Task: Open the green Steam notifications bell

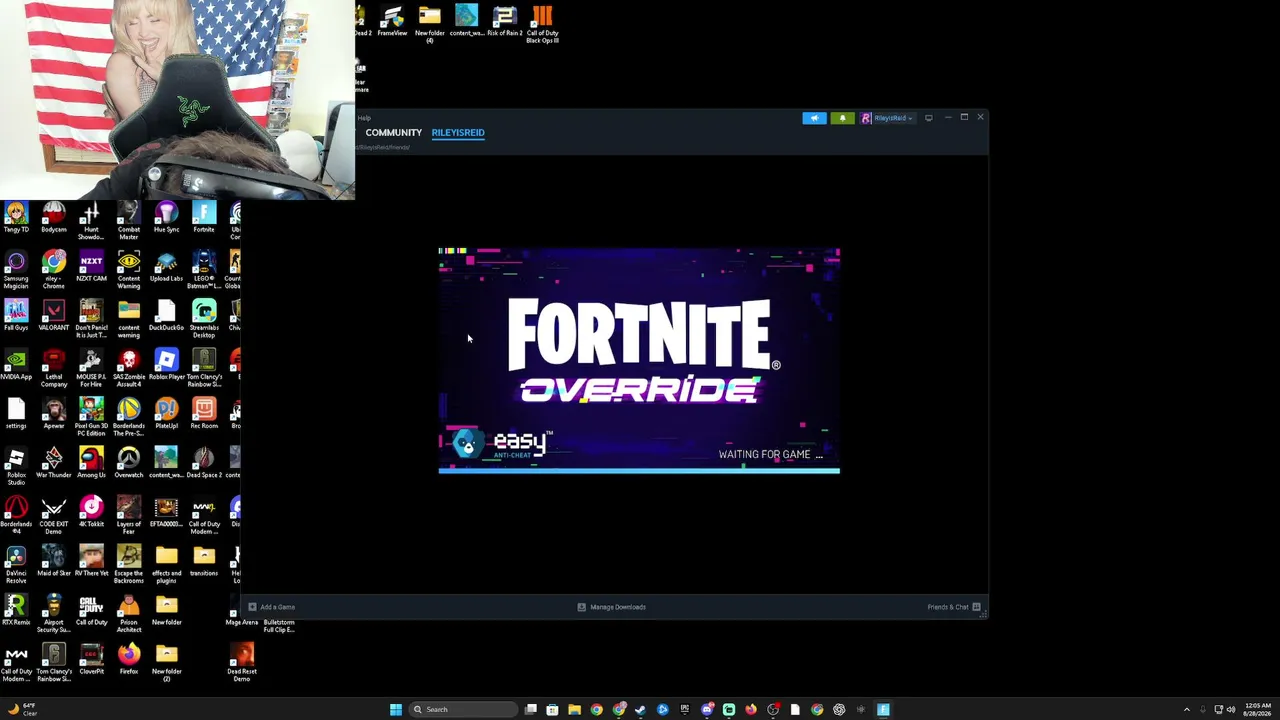Action: click(842, 118)
